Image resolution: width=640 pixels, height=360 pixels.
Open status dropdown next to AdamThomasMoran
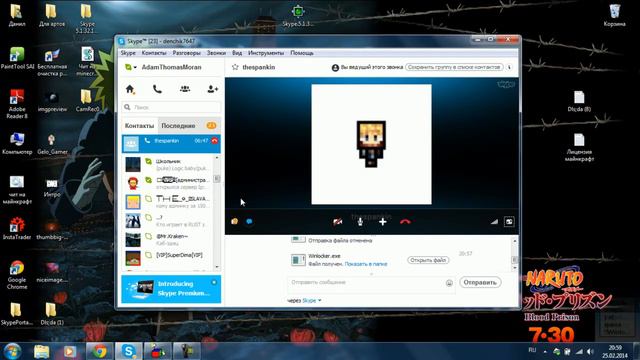coord(131,67)
